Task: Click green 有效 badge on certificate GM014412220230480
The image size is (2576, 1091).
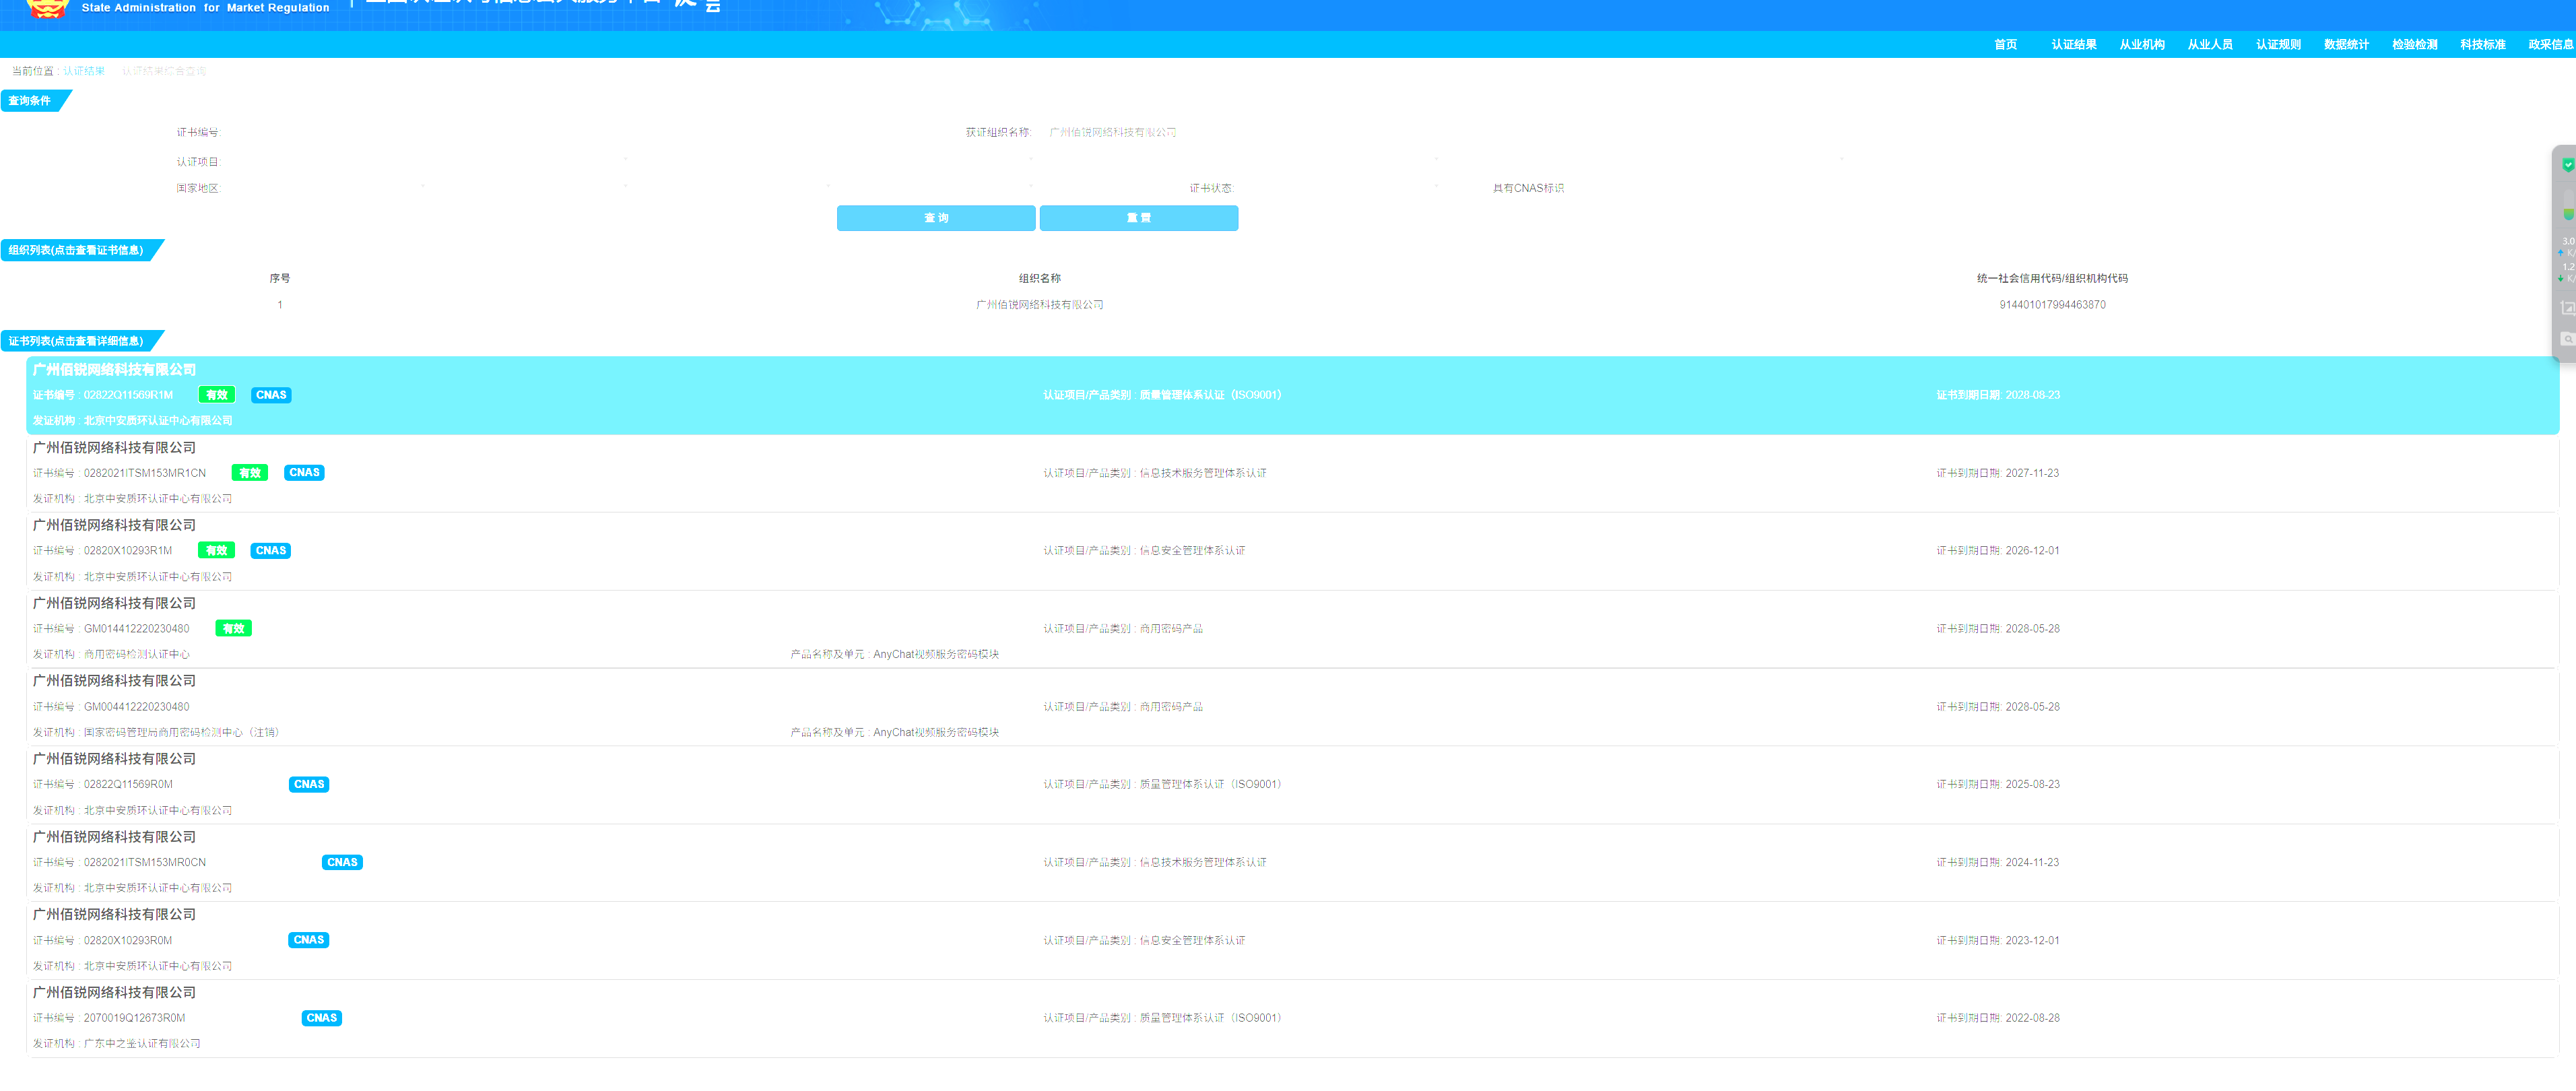Action: (233, 629)
